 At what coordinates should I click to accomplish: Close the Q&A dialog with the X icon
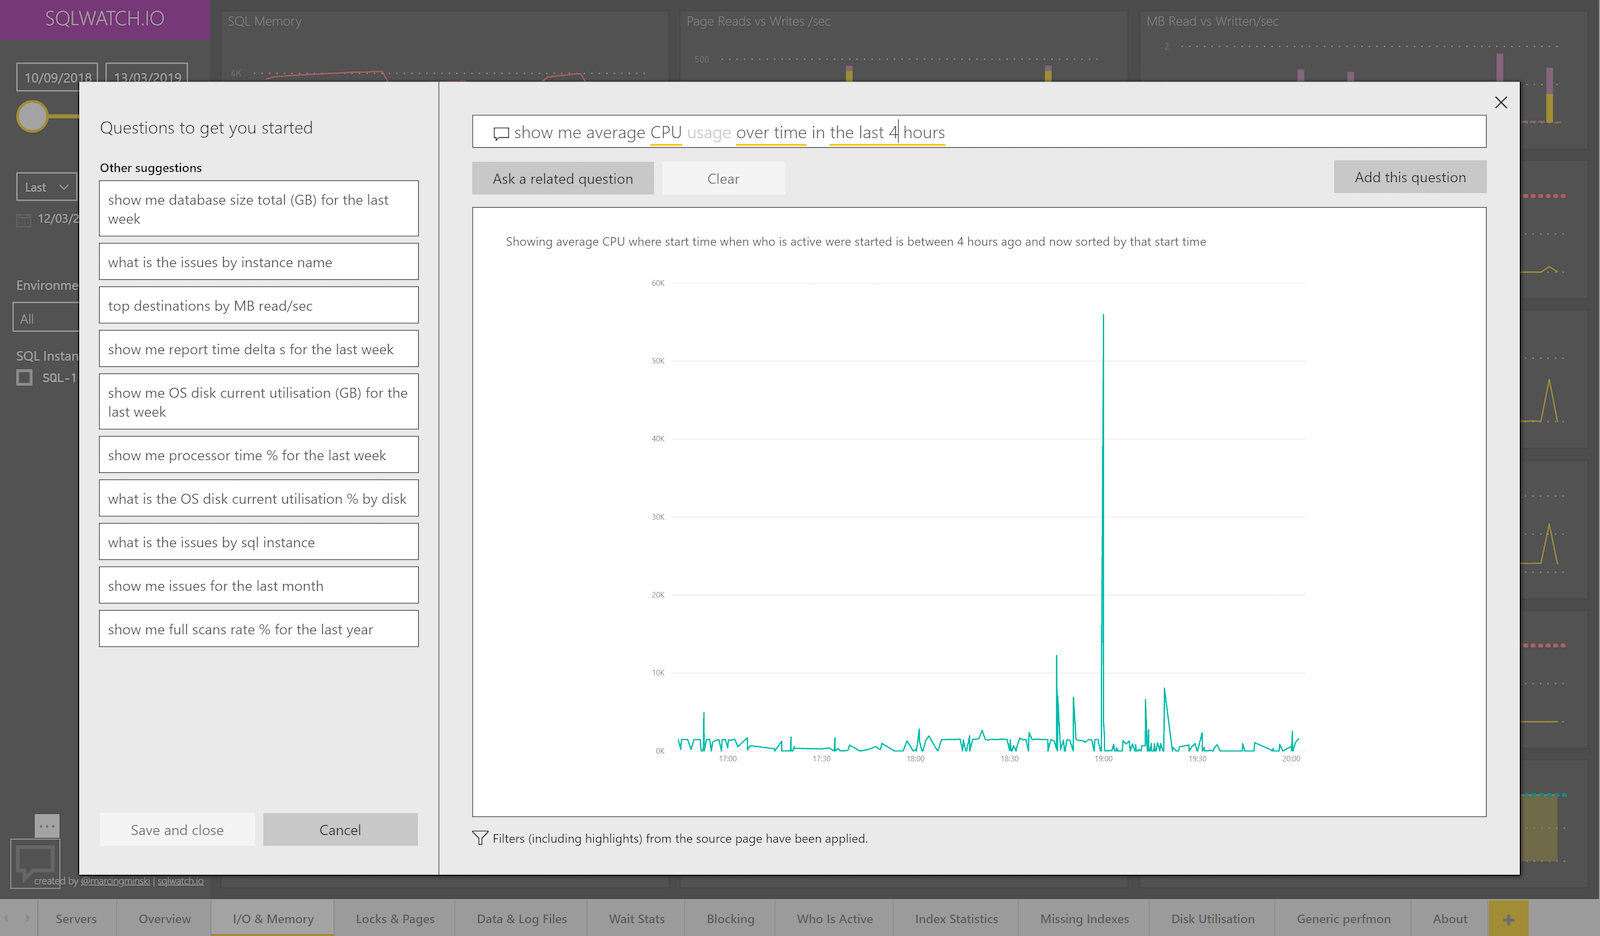[1500, 102]
